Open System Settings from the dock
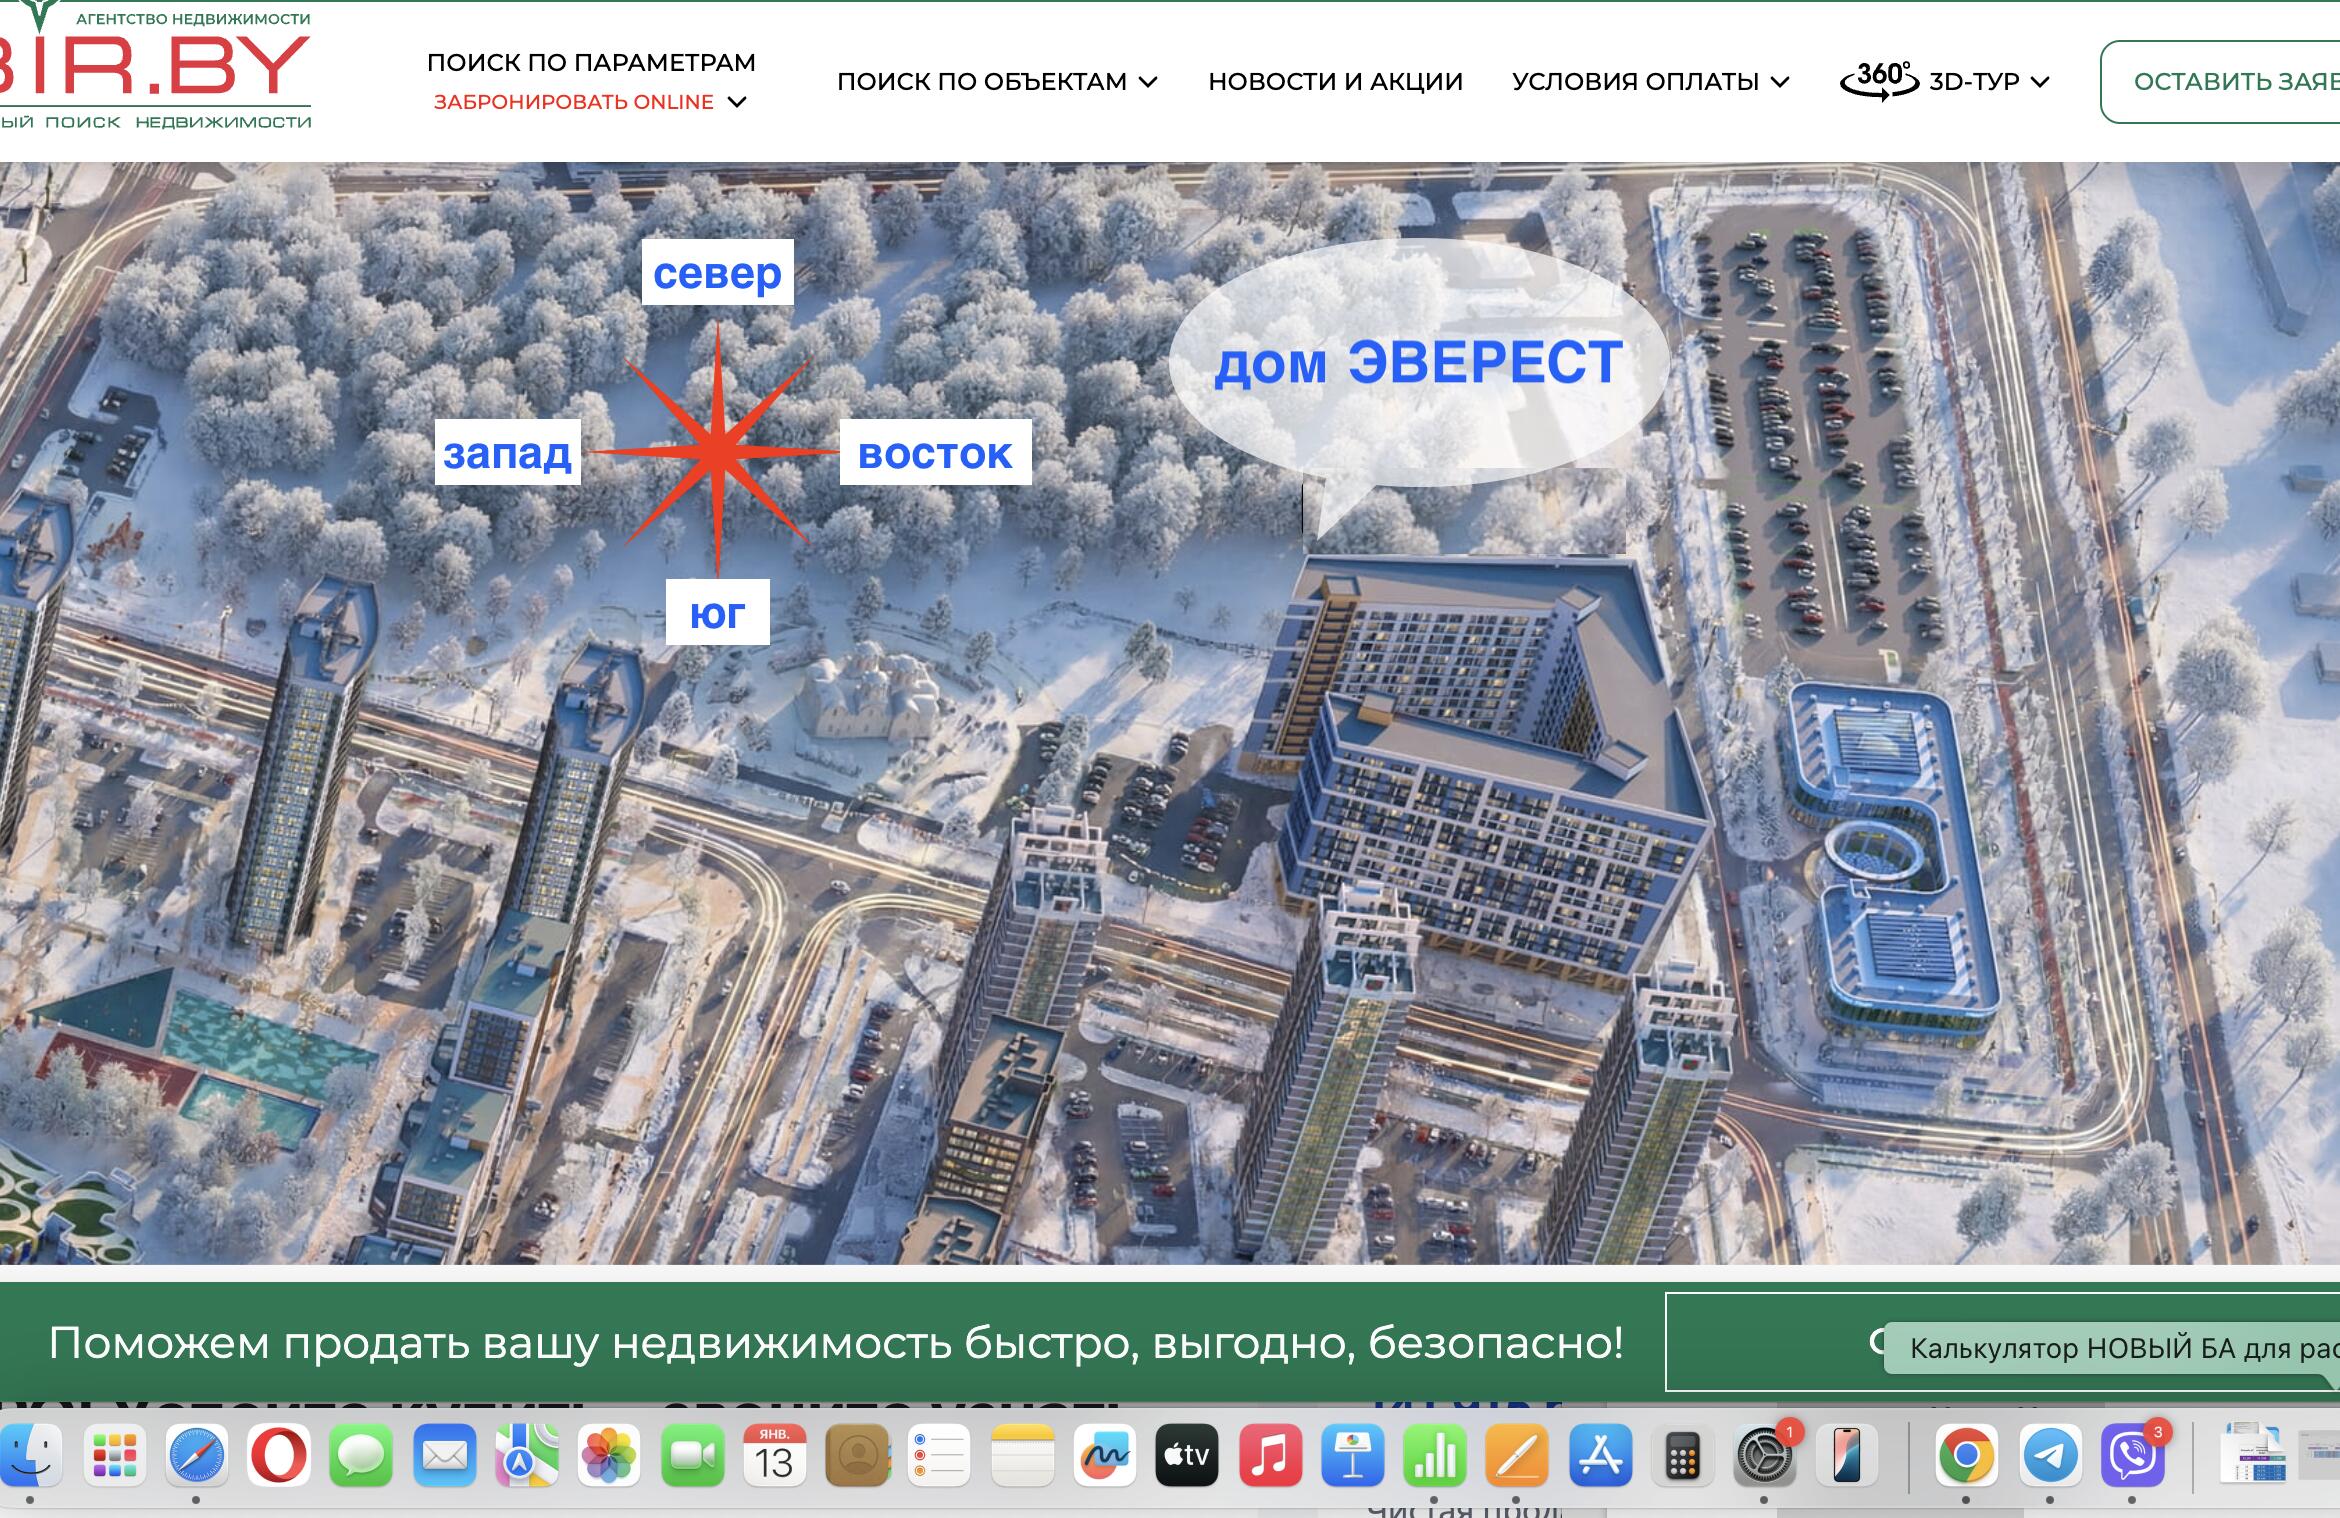The height and width of the screenshot is (1518, 2340). [x=1764, y=1457]
